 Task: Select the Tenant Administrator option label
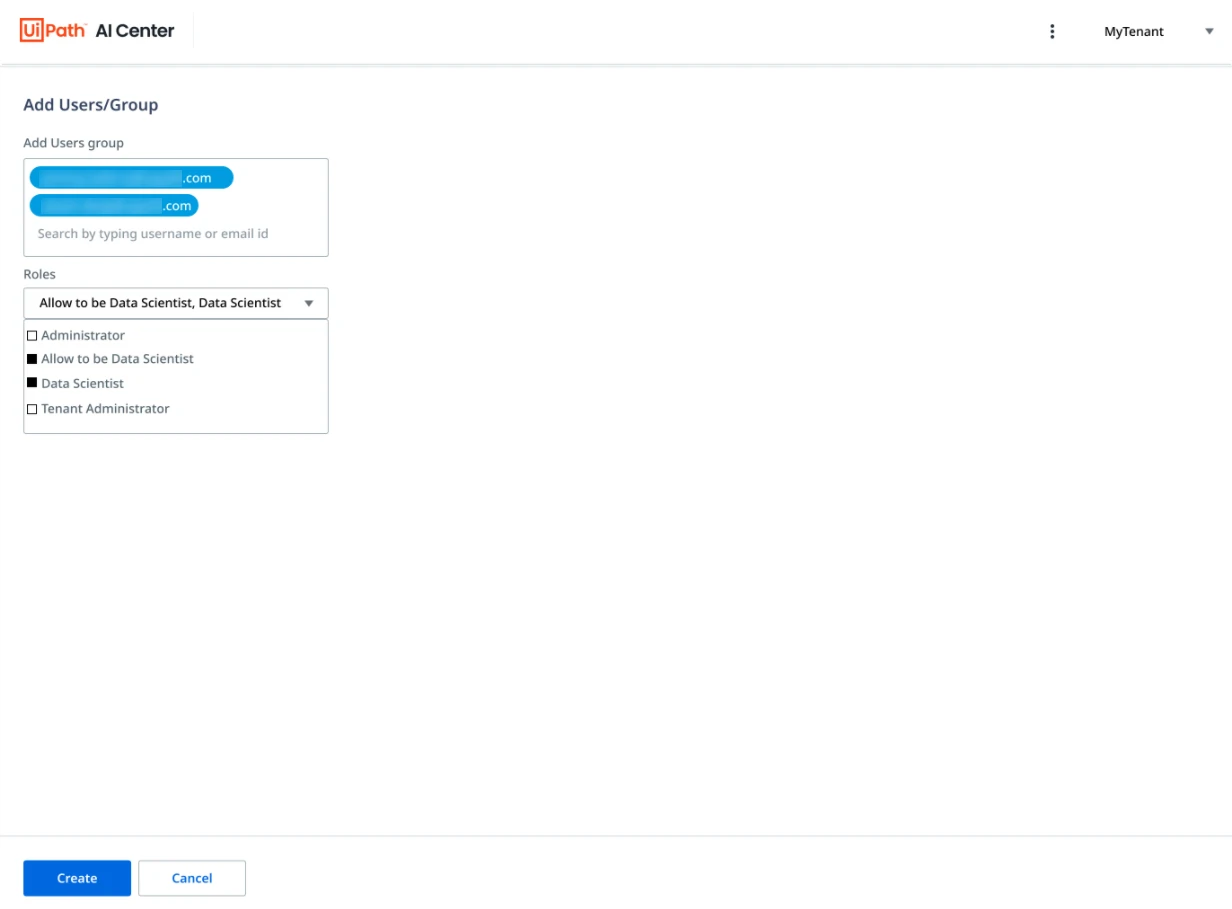pyautogui.click(x=105, y=409)
